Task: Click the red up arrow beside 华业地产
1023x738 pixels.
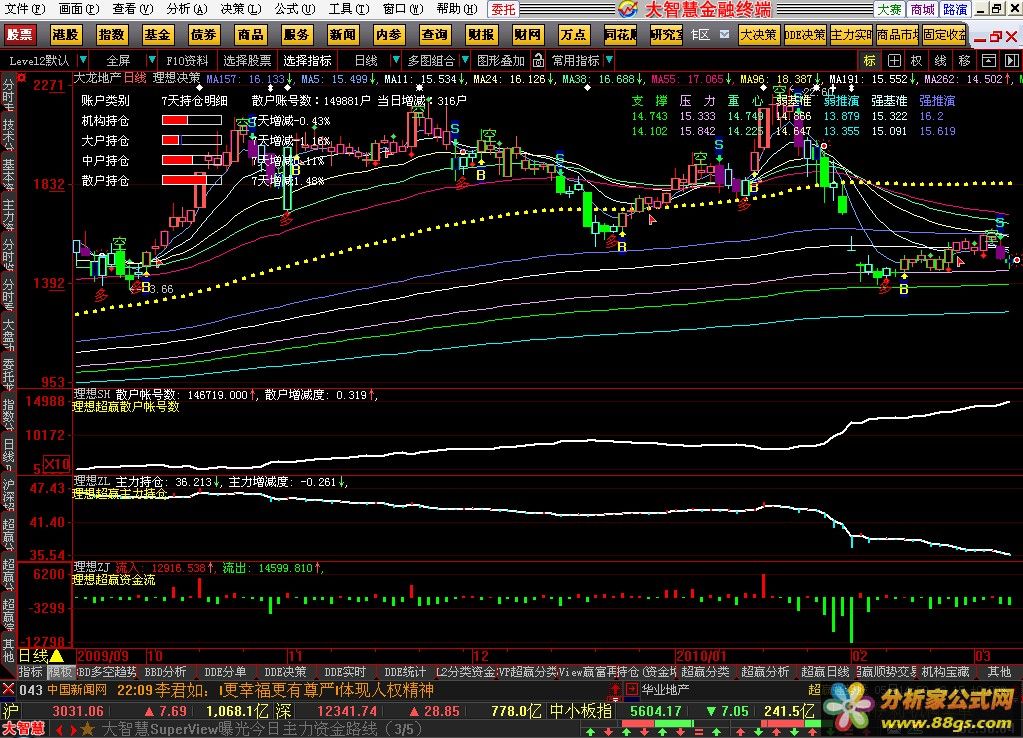Action: pyautogui.click(x=615, y=689)
